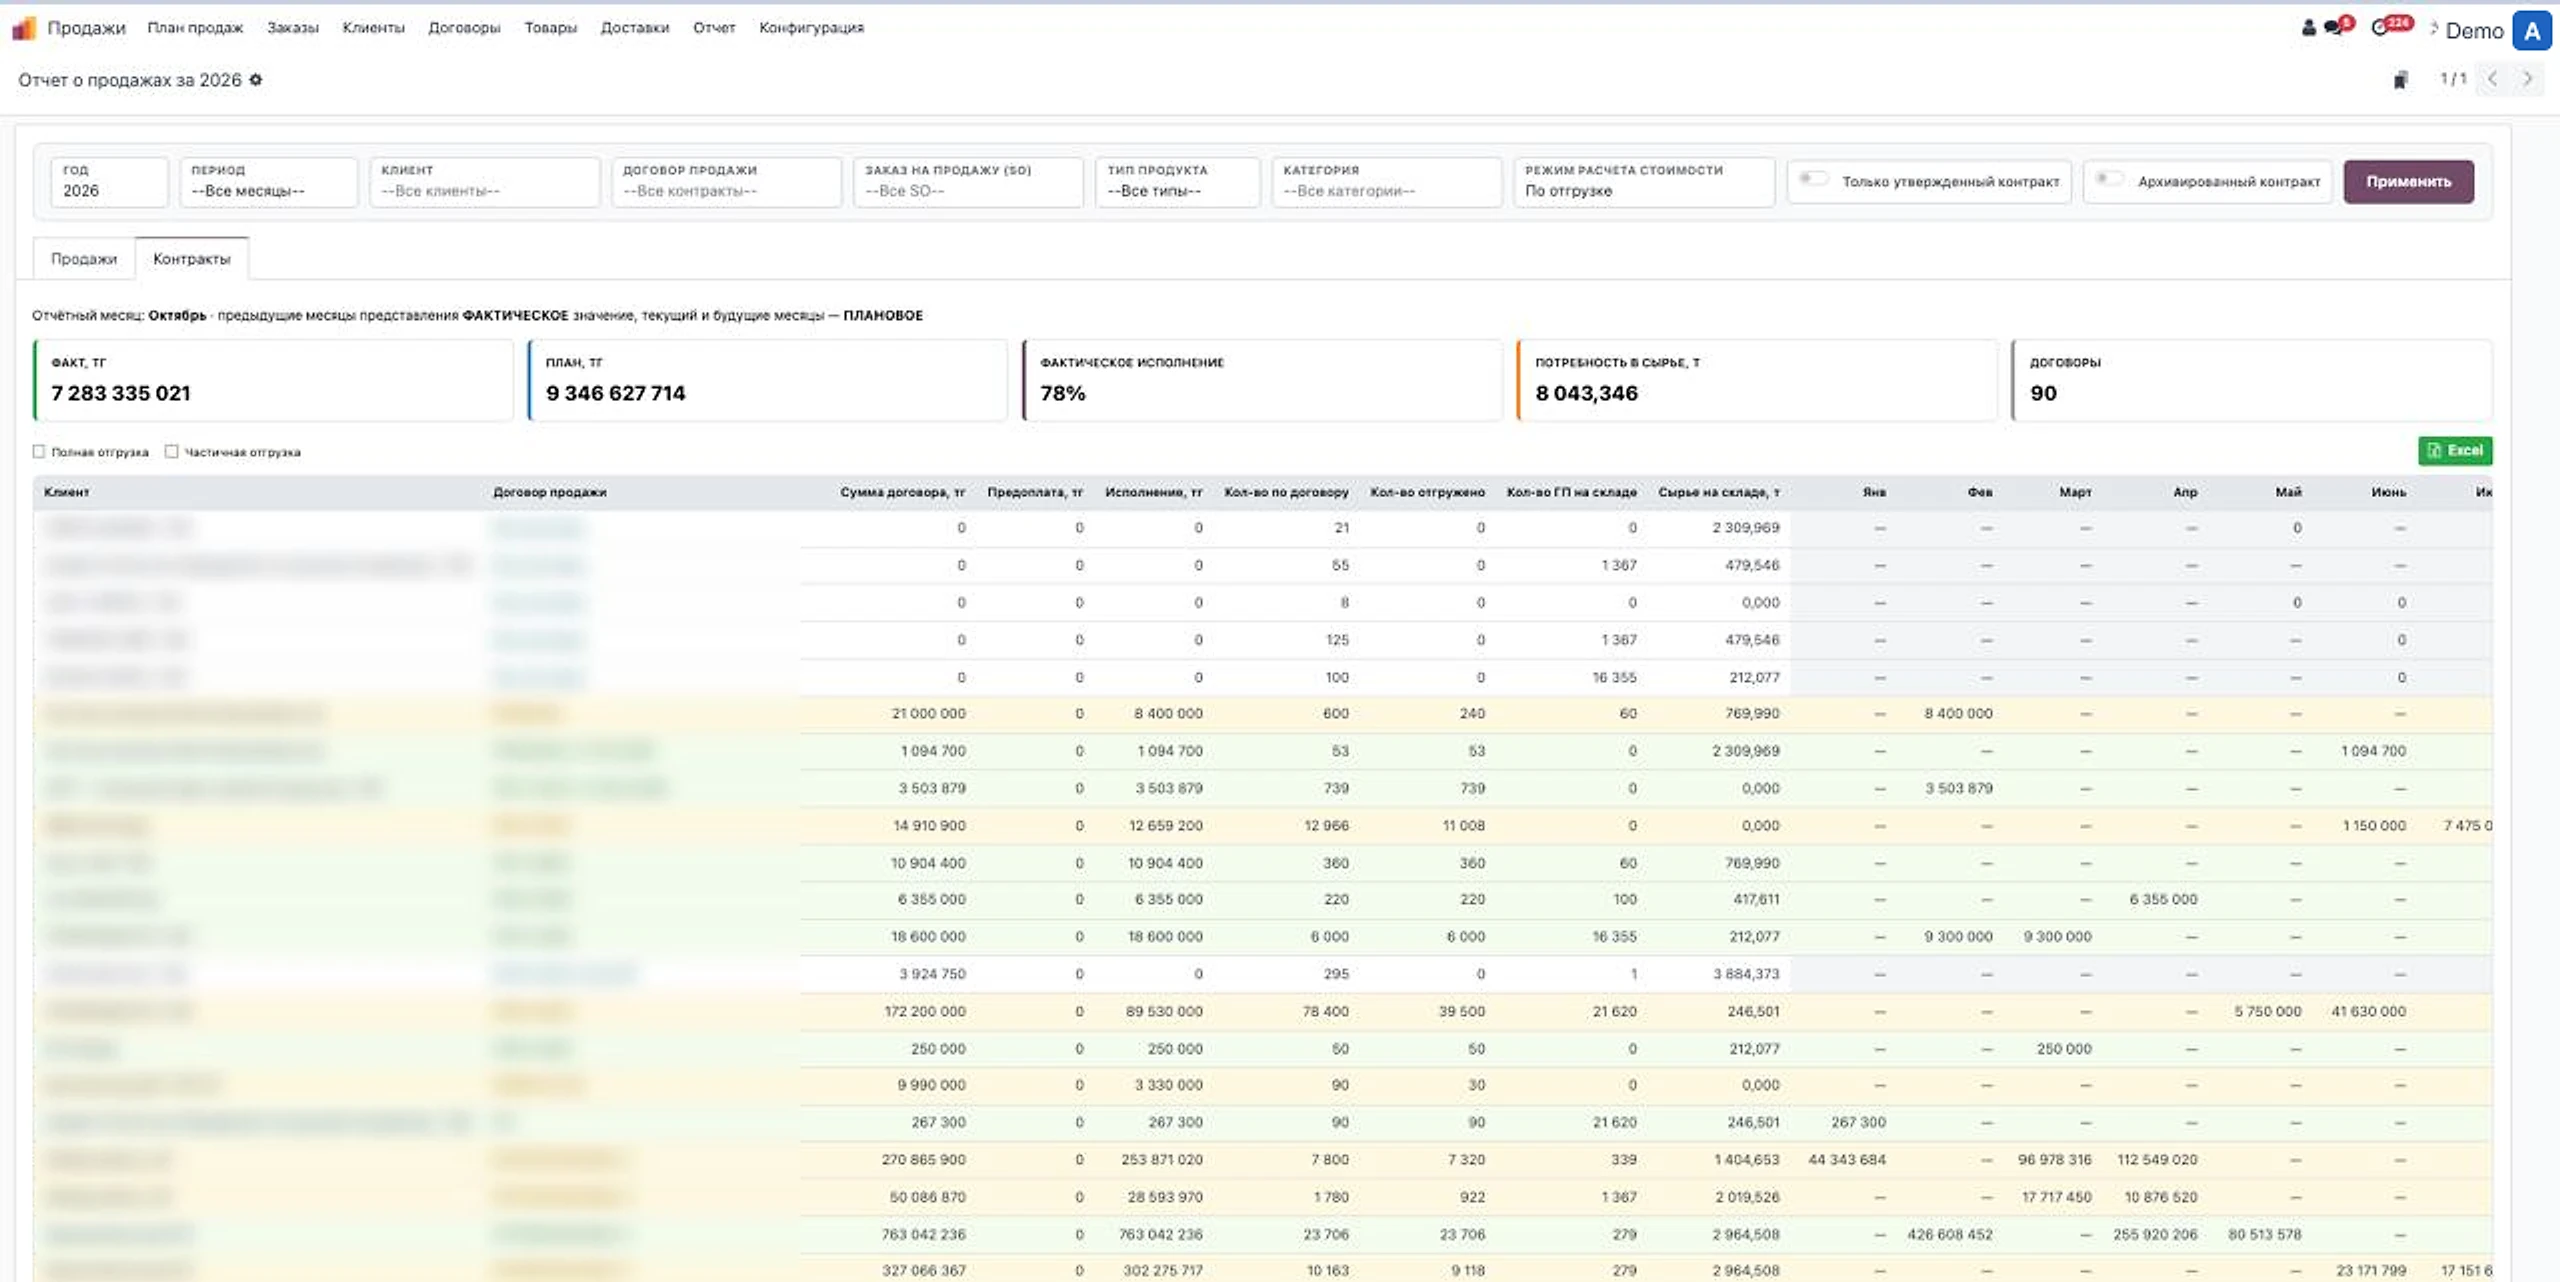The height and width of the screenshot is (1282, 2560).
Task: Click the gear icon beside the report title
Action: (x=256, y=80)
